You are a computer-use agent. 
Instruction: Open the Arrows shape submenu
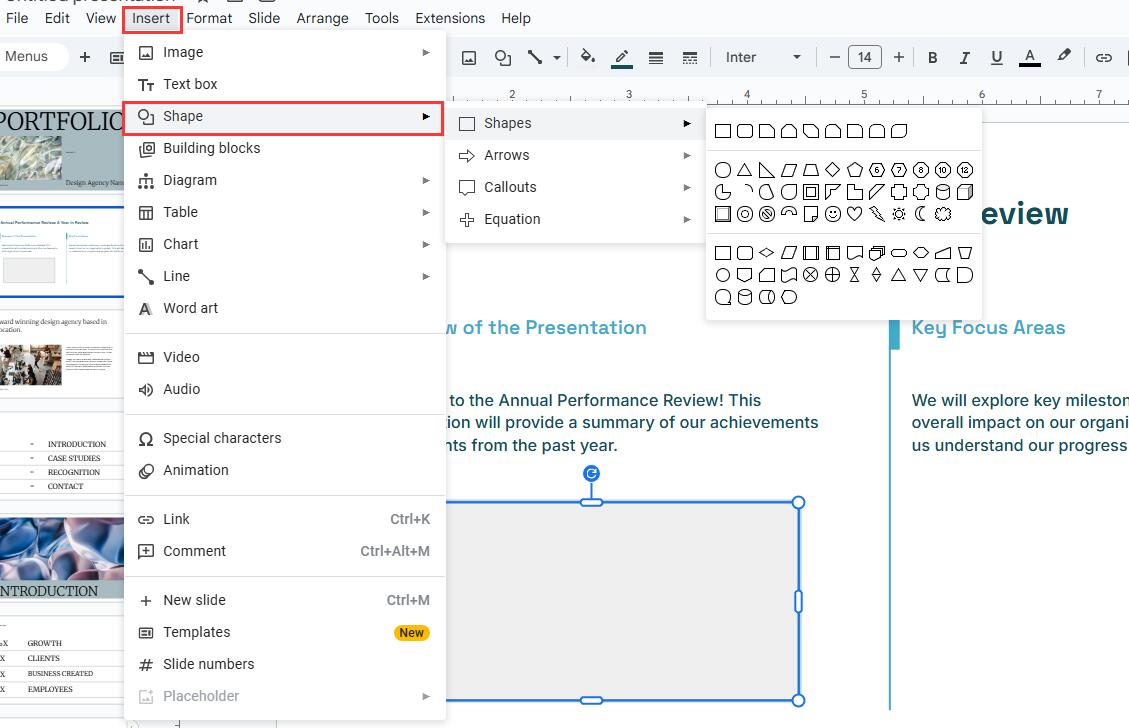(x=575, y=156)
